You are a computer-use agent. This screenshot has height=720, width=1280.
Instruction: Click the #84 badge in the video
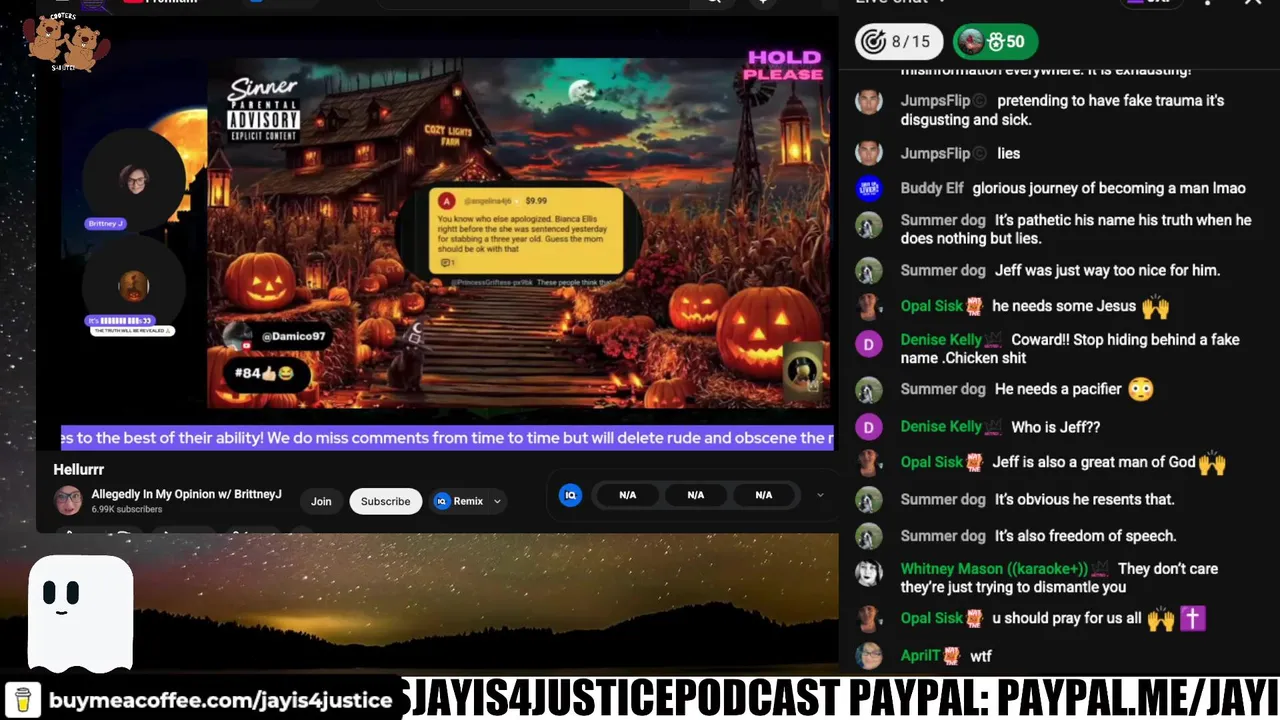tap(264, 373)
